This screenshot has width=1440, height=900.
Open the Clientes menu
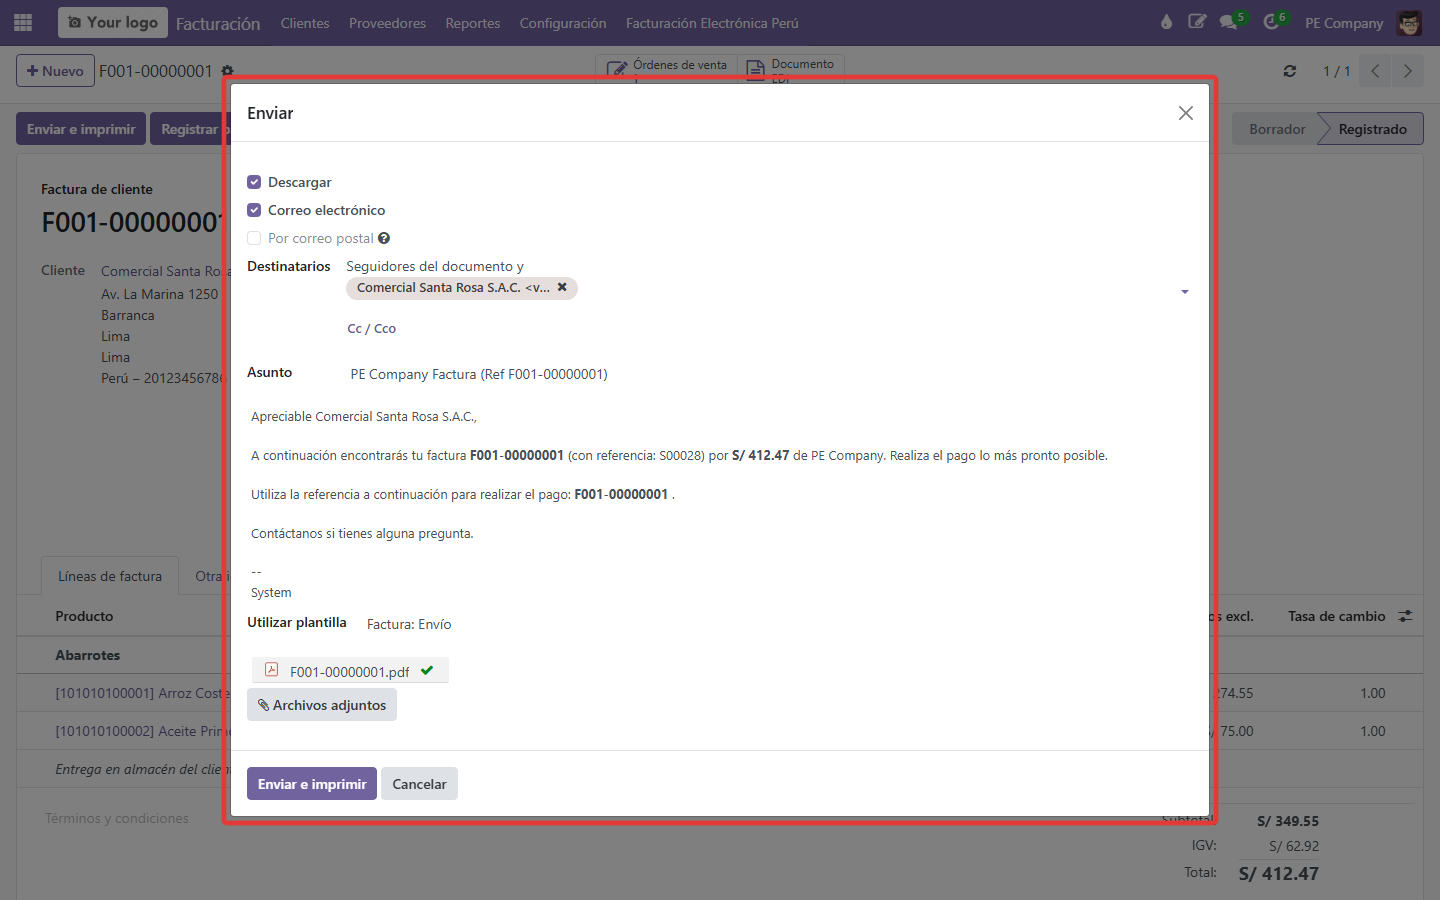click(x=305, y=23)
